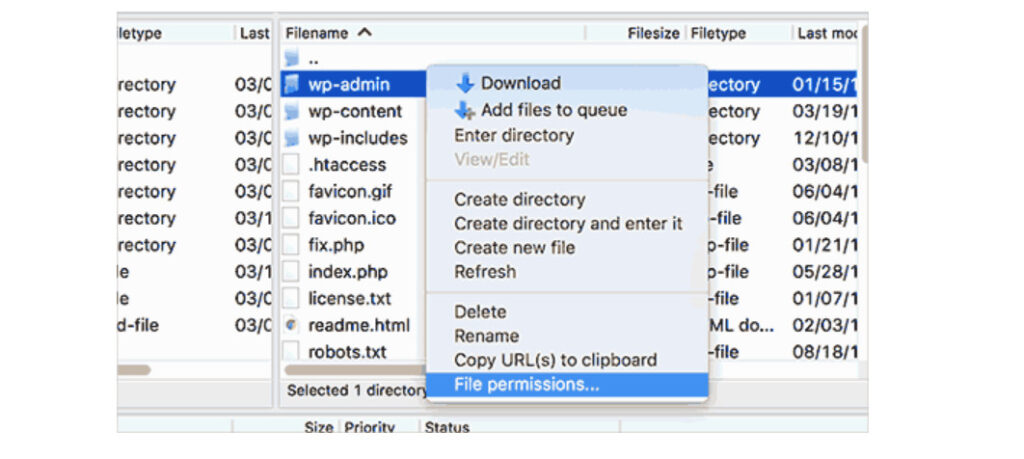Click the '..' parent directory entry
This screenshot has height=459, width=1024.
(313, 60)
